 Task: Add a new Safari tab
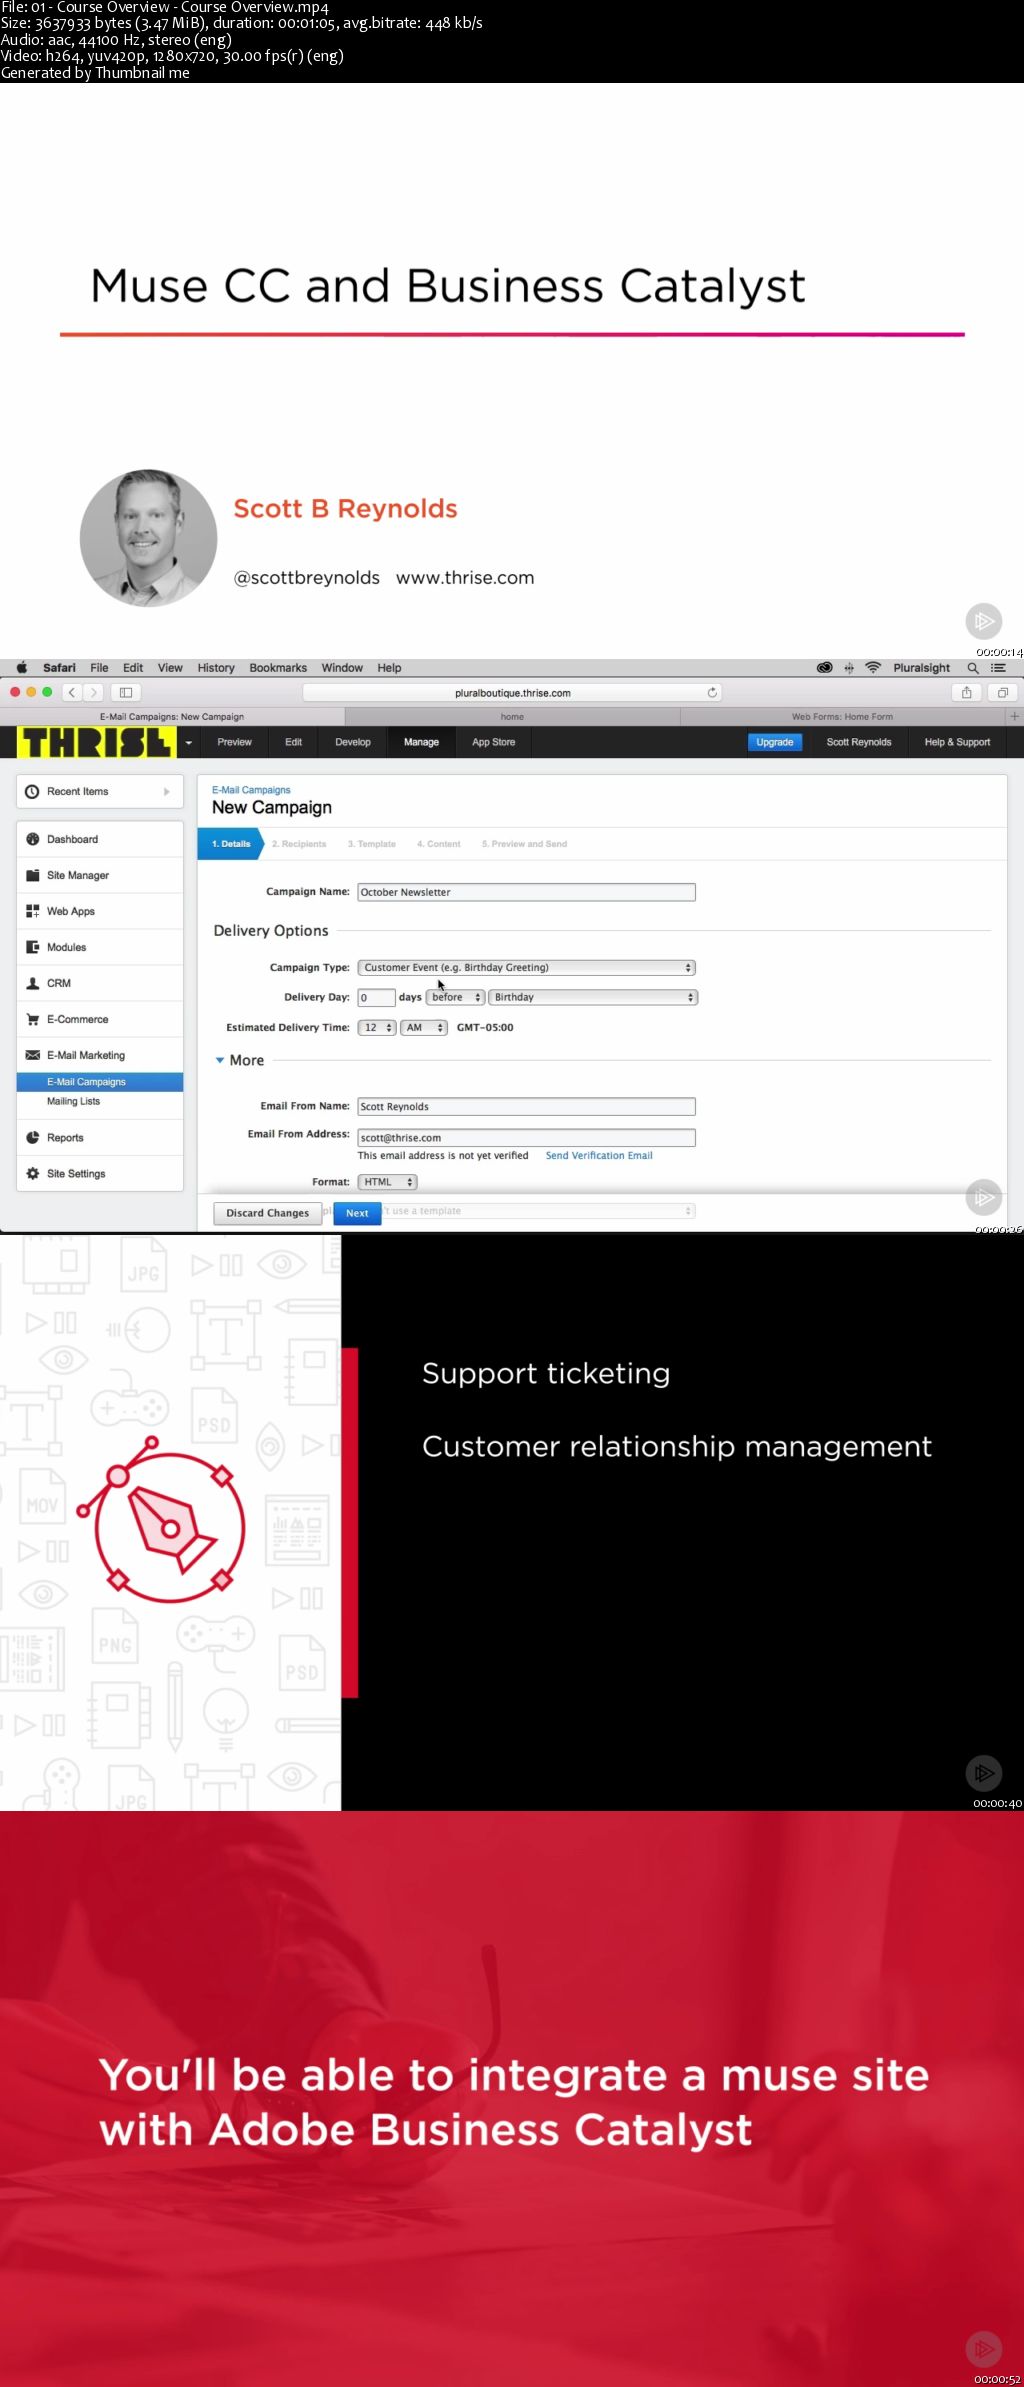[x=1014, y=716]
